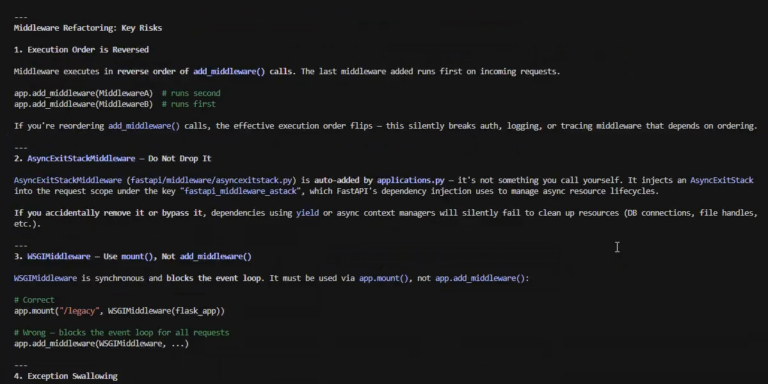Click code "app.add_middleware(WSGIMiddleware, ...)"
Screen dimensions: 768x384
click(x=101, y=343)
